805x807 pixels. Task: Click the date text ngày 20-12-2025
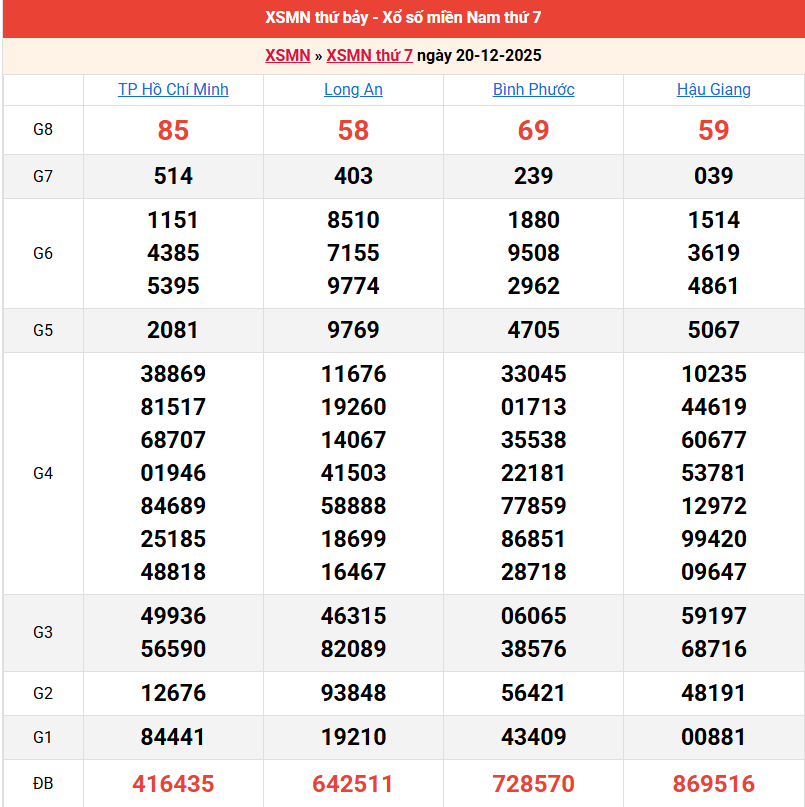[x=479, y=55]
